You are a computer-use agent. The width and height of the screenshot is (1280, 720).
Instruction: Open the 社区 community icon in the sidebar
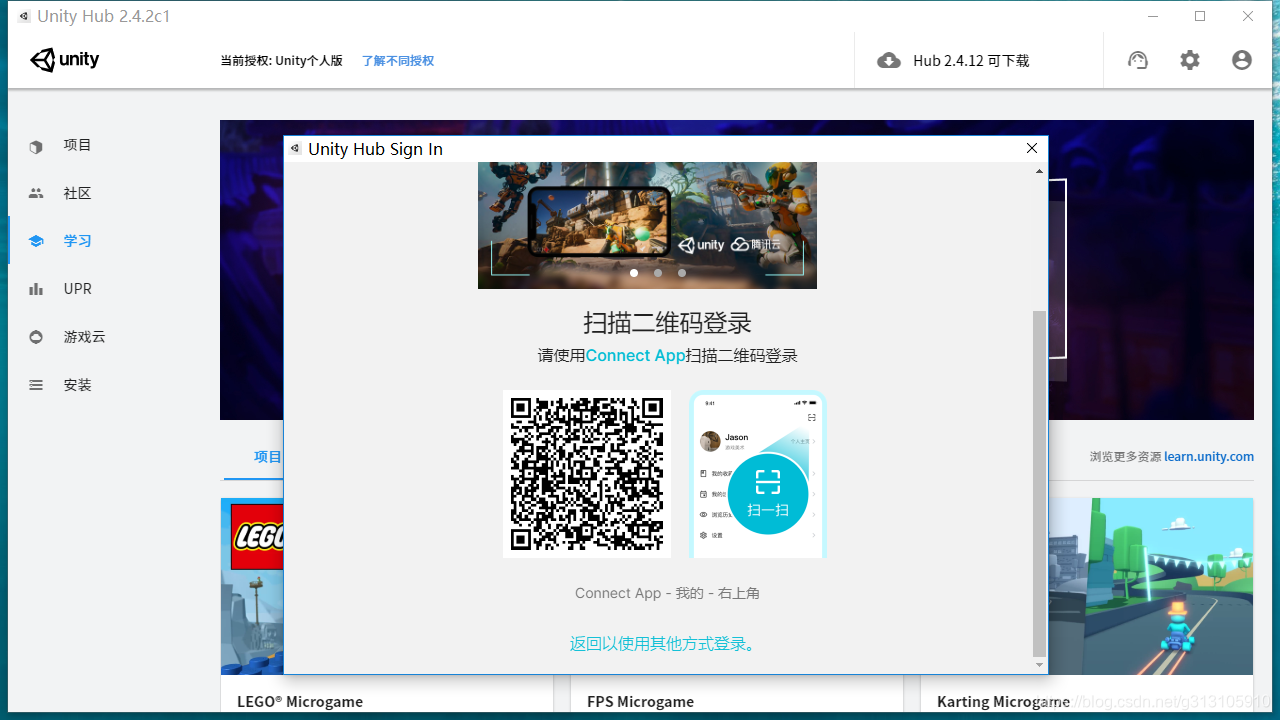pos(36,193)
